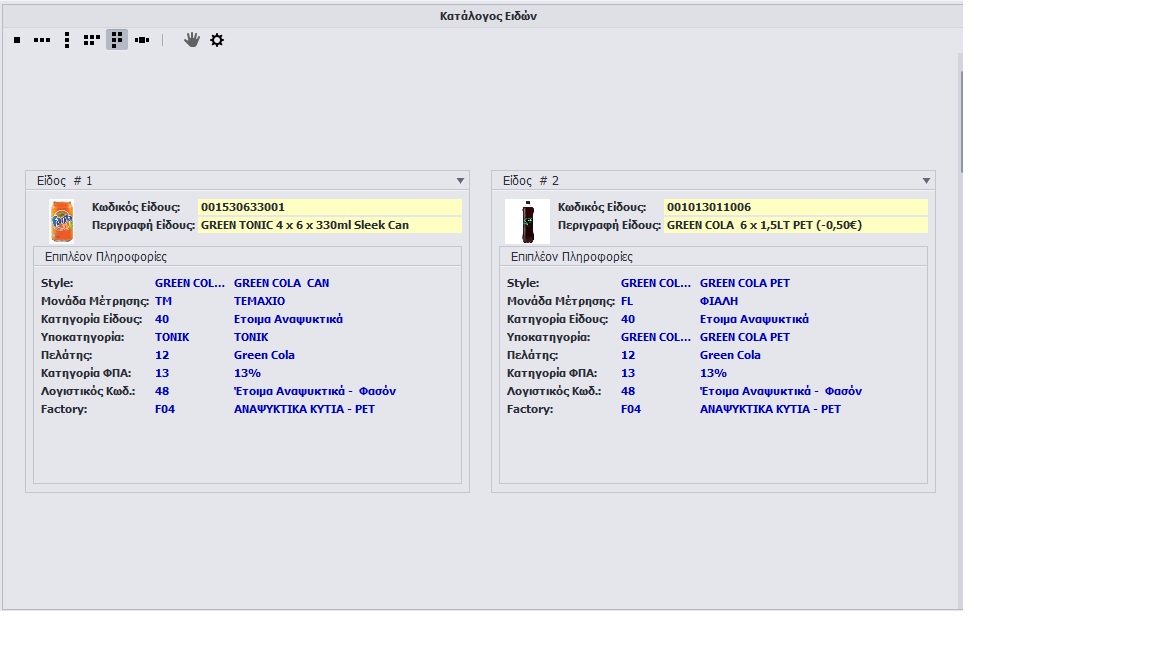Click Έτοιμα Αναψυκτικά - Φασόν in card 1
The image size is (1152, 648).
[314, 391]
